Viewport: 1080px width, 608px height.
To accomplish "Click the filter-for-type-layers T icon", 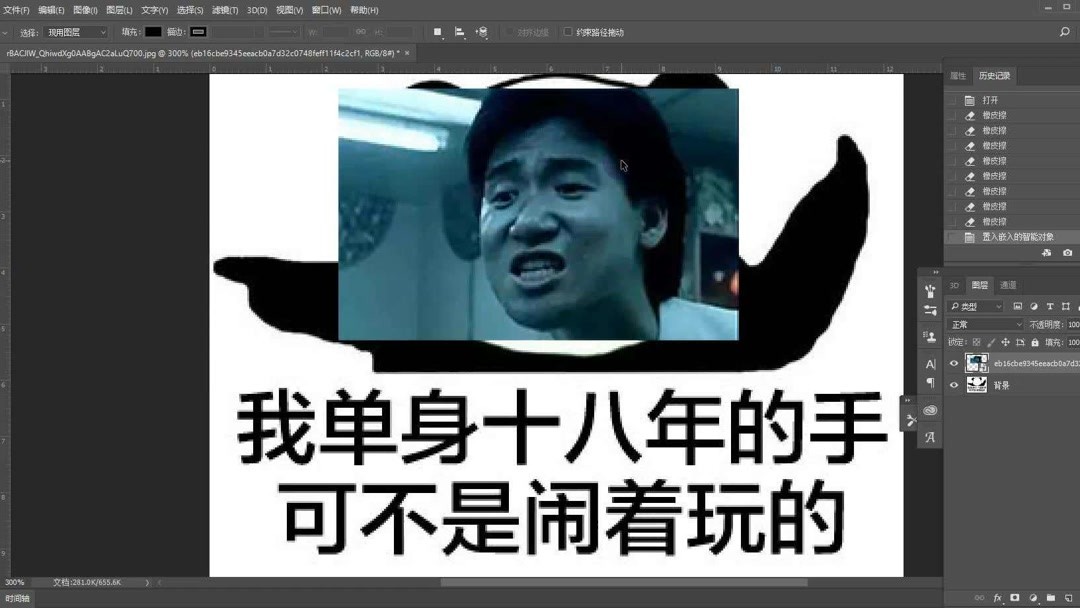I will point(1050,306).
